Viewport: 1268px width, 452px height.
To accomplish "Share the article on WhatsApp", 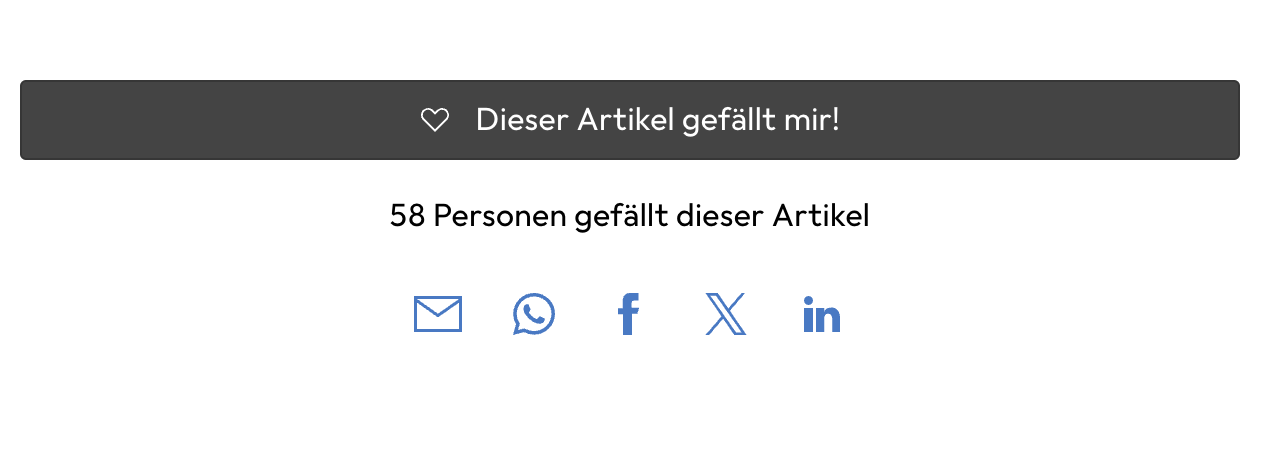I will pyautogui.click(x=533, y=314).
